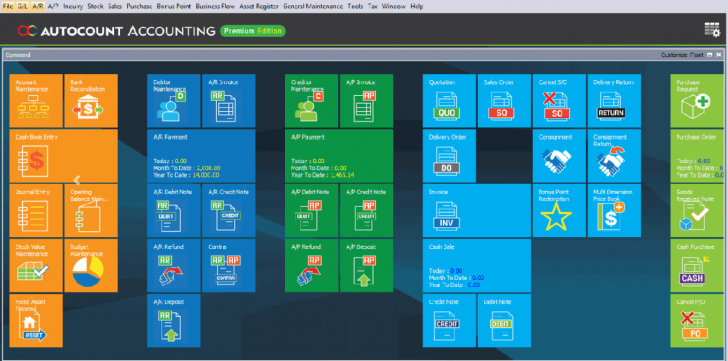Open the Cancel S/O tile

pos(559,101)
